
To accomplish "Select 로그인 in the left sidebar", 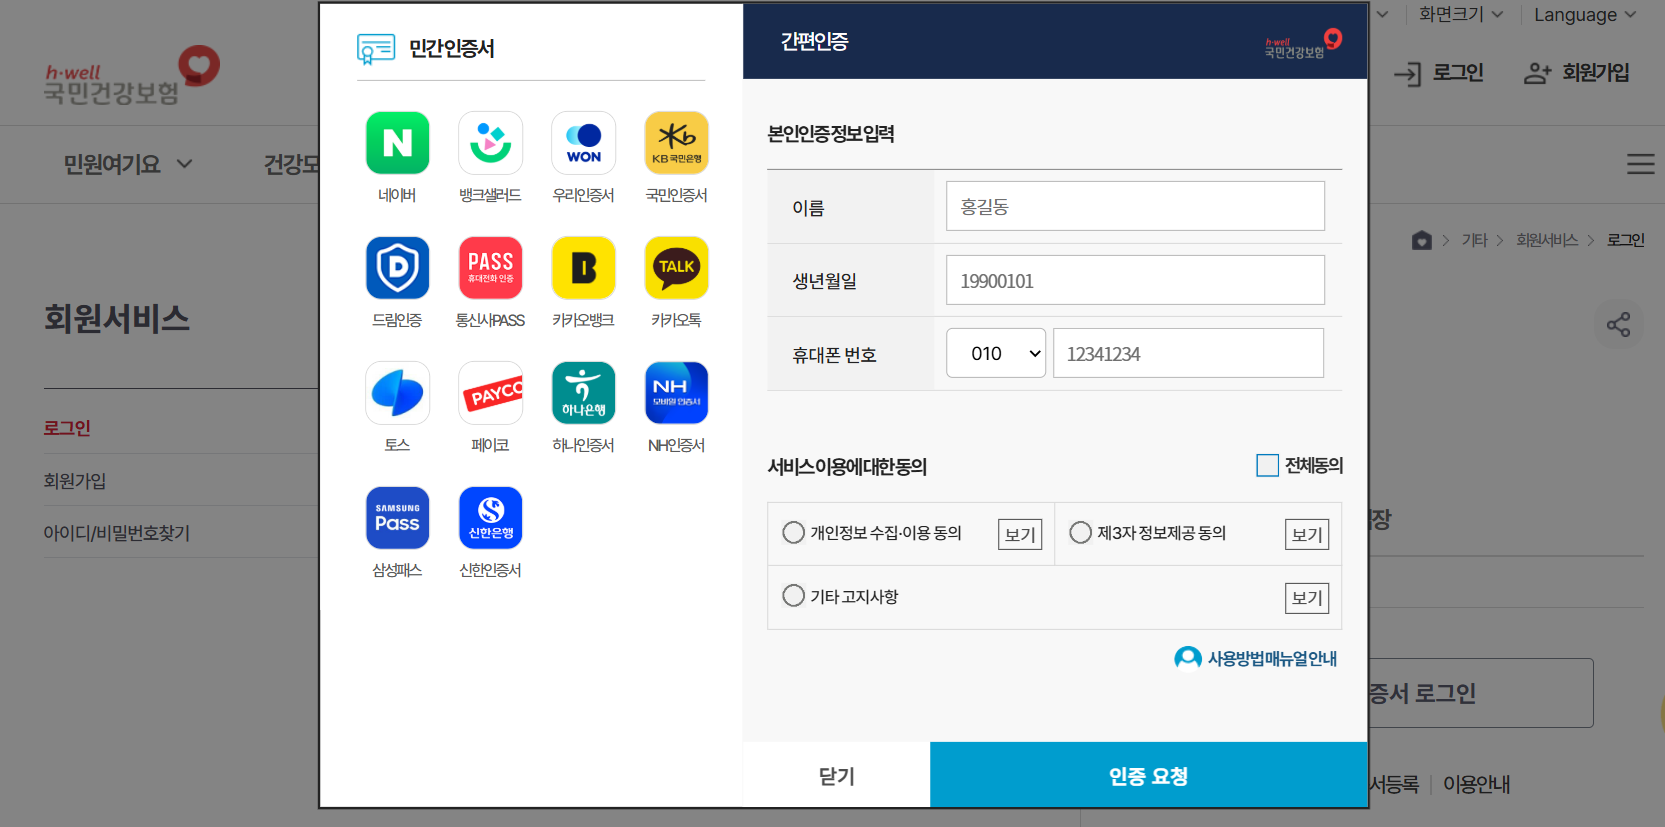I will tap(67, 428).
